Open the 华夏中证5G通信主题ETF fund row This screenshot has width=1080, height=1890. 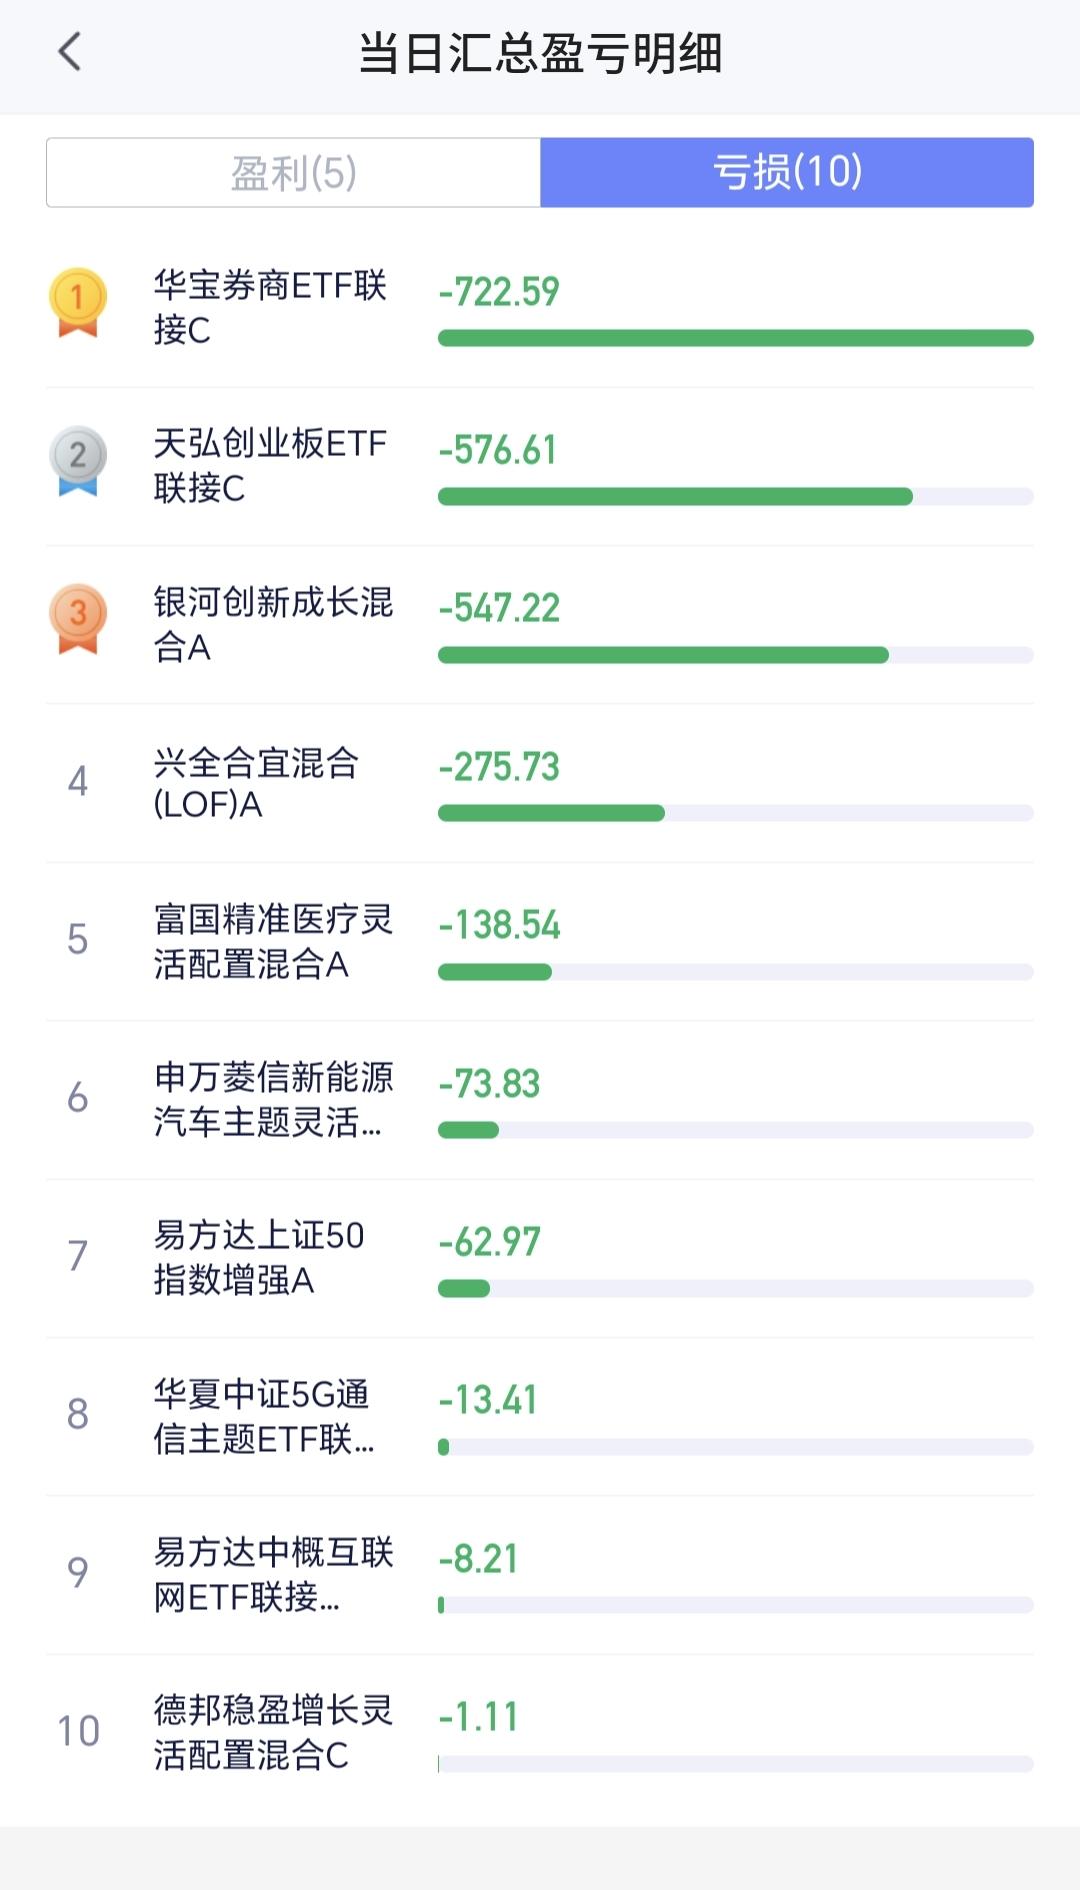coord(540,1416)
